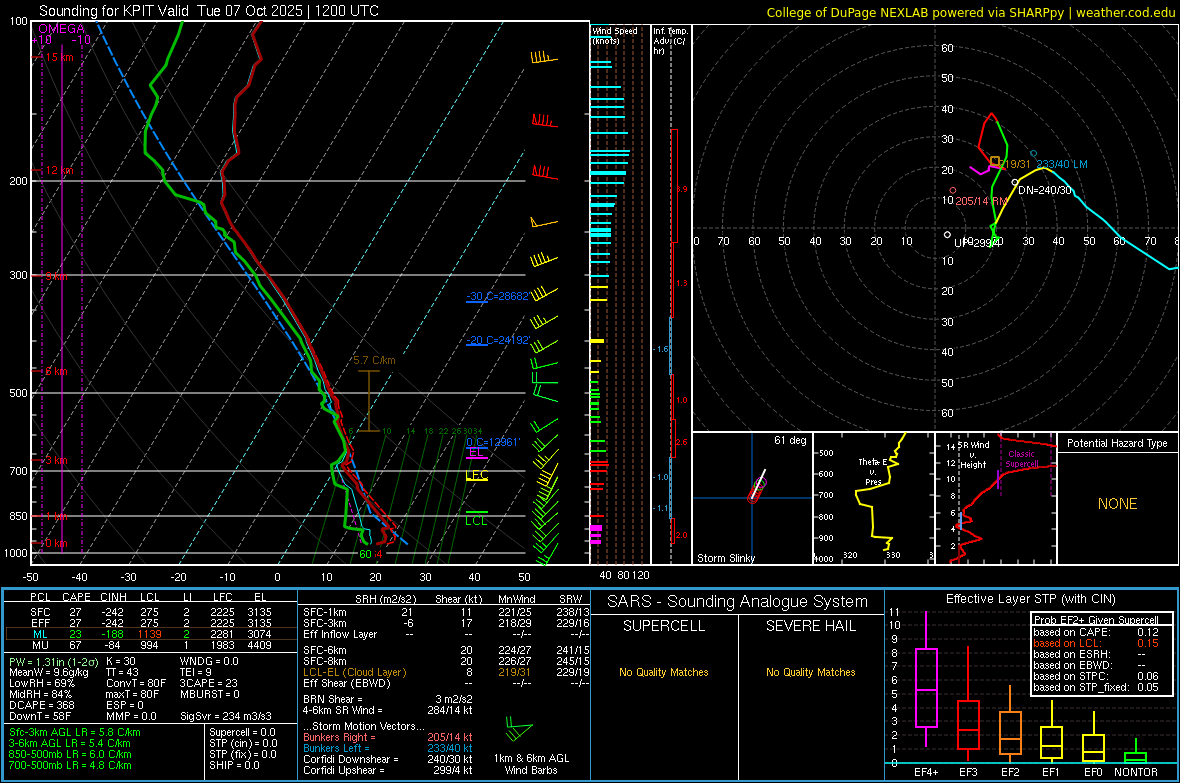Screen dimensions: 1180x783
Task: Click the LFC marker on the Skew-T
Action: (476, 475)
